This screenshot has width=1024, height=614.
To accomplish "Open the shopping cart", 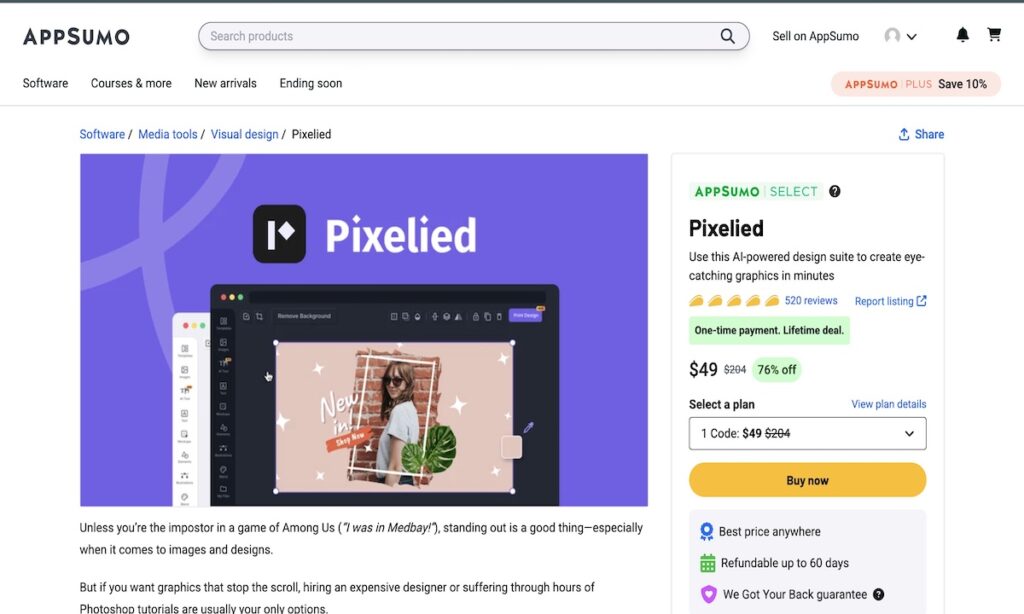I will (x=993, y=35).
